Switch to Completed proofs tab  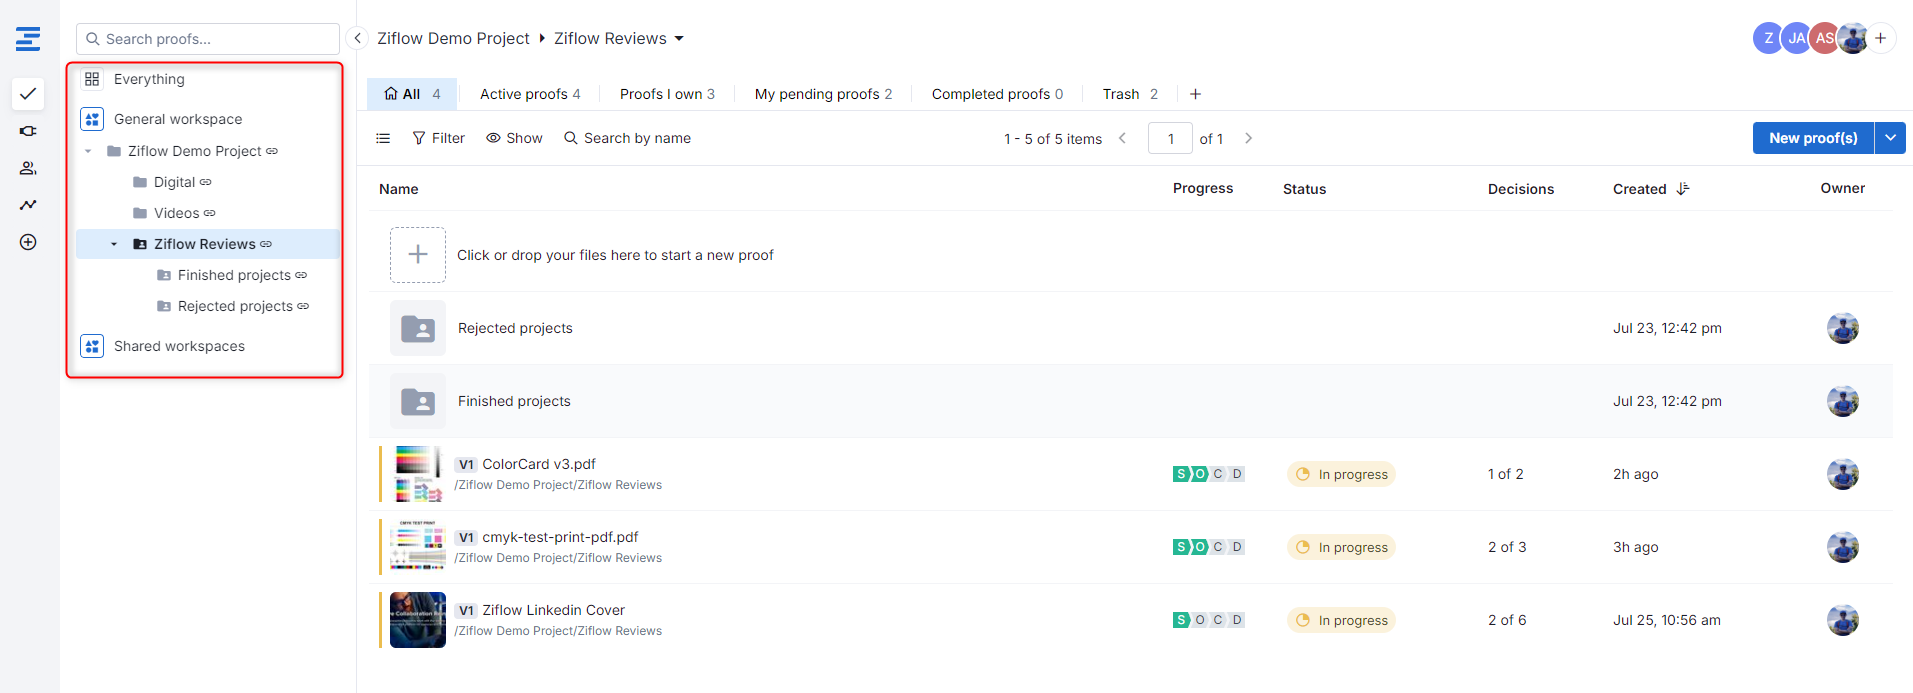[997, 94]
